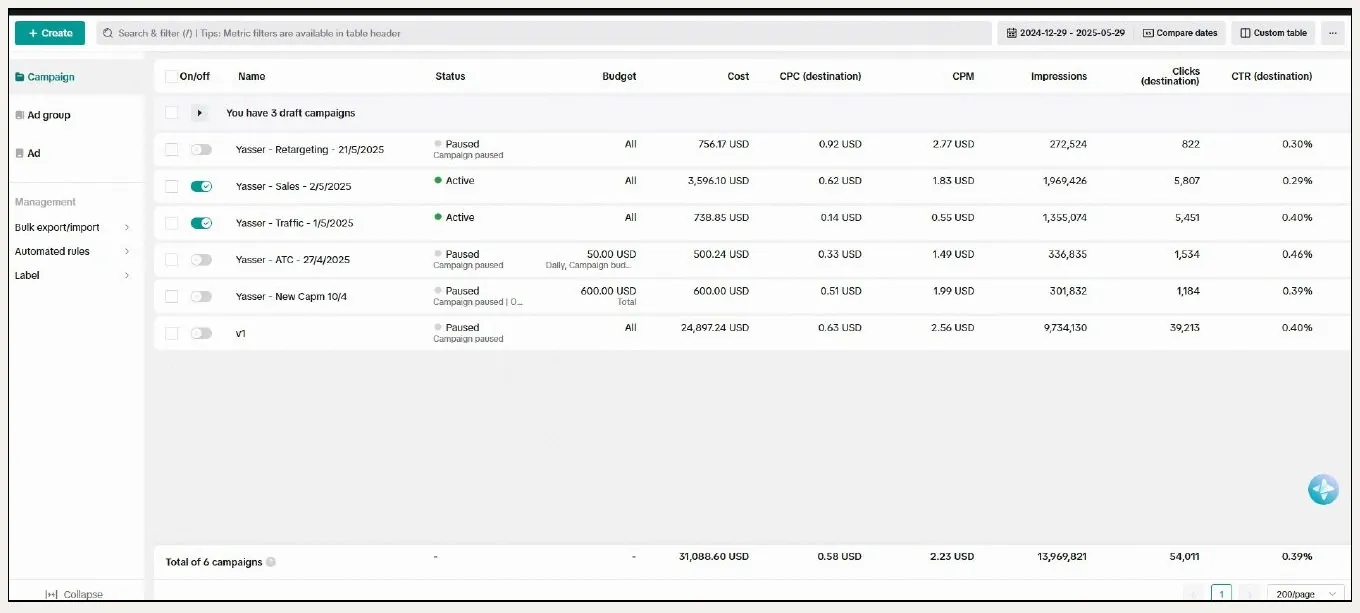Open the Yasser - Sales - 2/5/2025 campaign
1360x613 pixels.
(294, 186)
